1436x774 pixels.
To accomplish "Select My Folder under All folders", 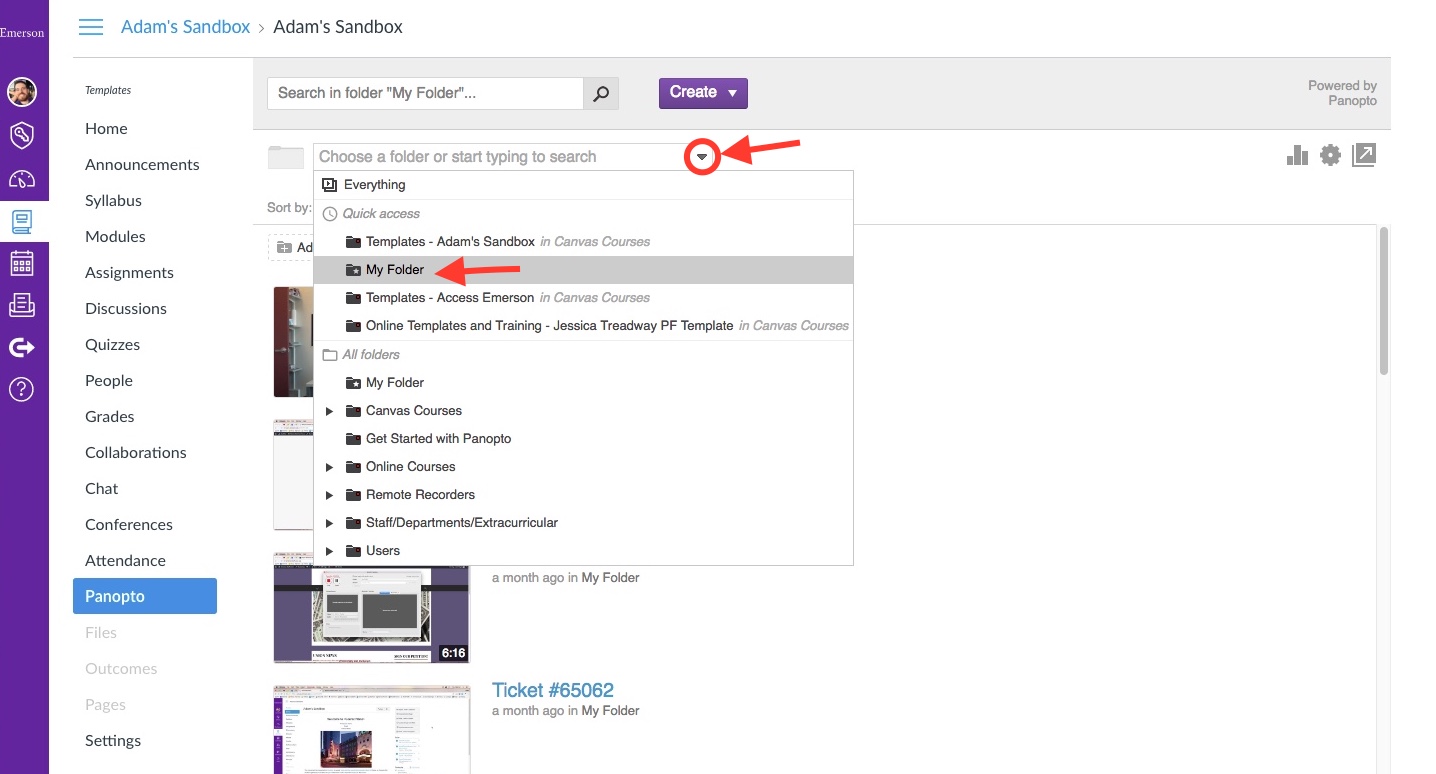I will pyautogui.click(x=583, y=383).
